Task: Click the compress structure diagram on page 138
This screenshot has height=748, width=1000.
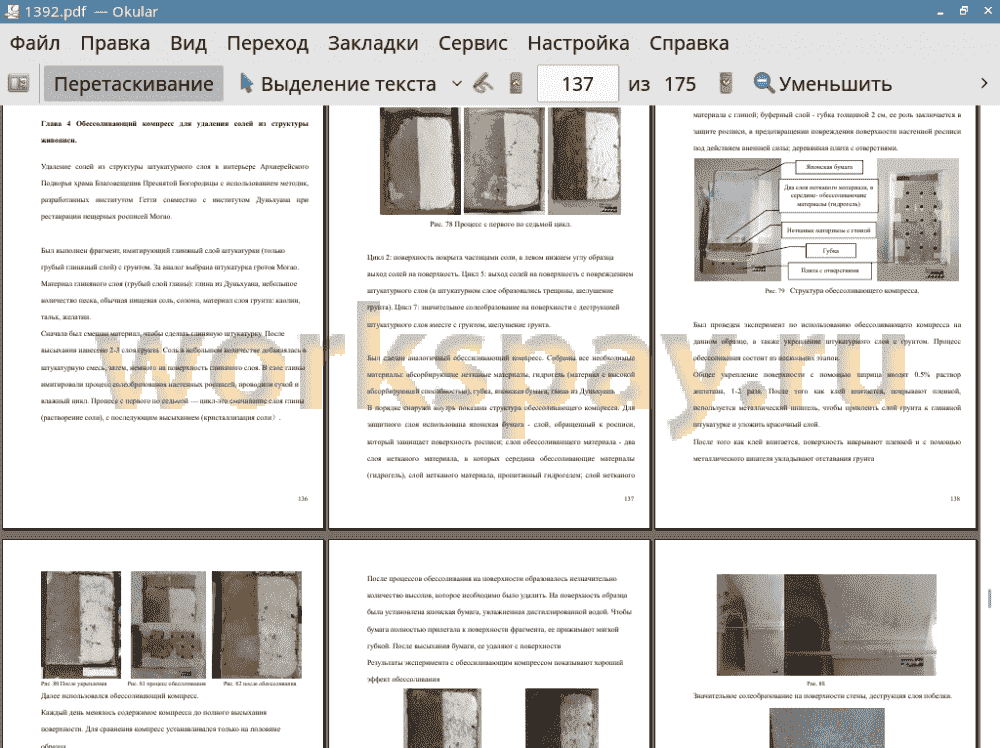Action: (827, 219)
